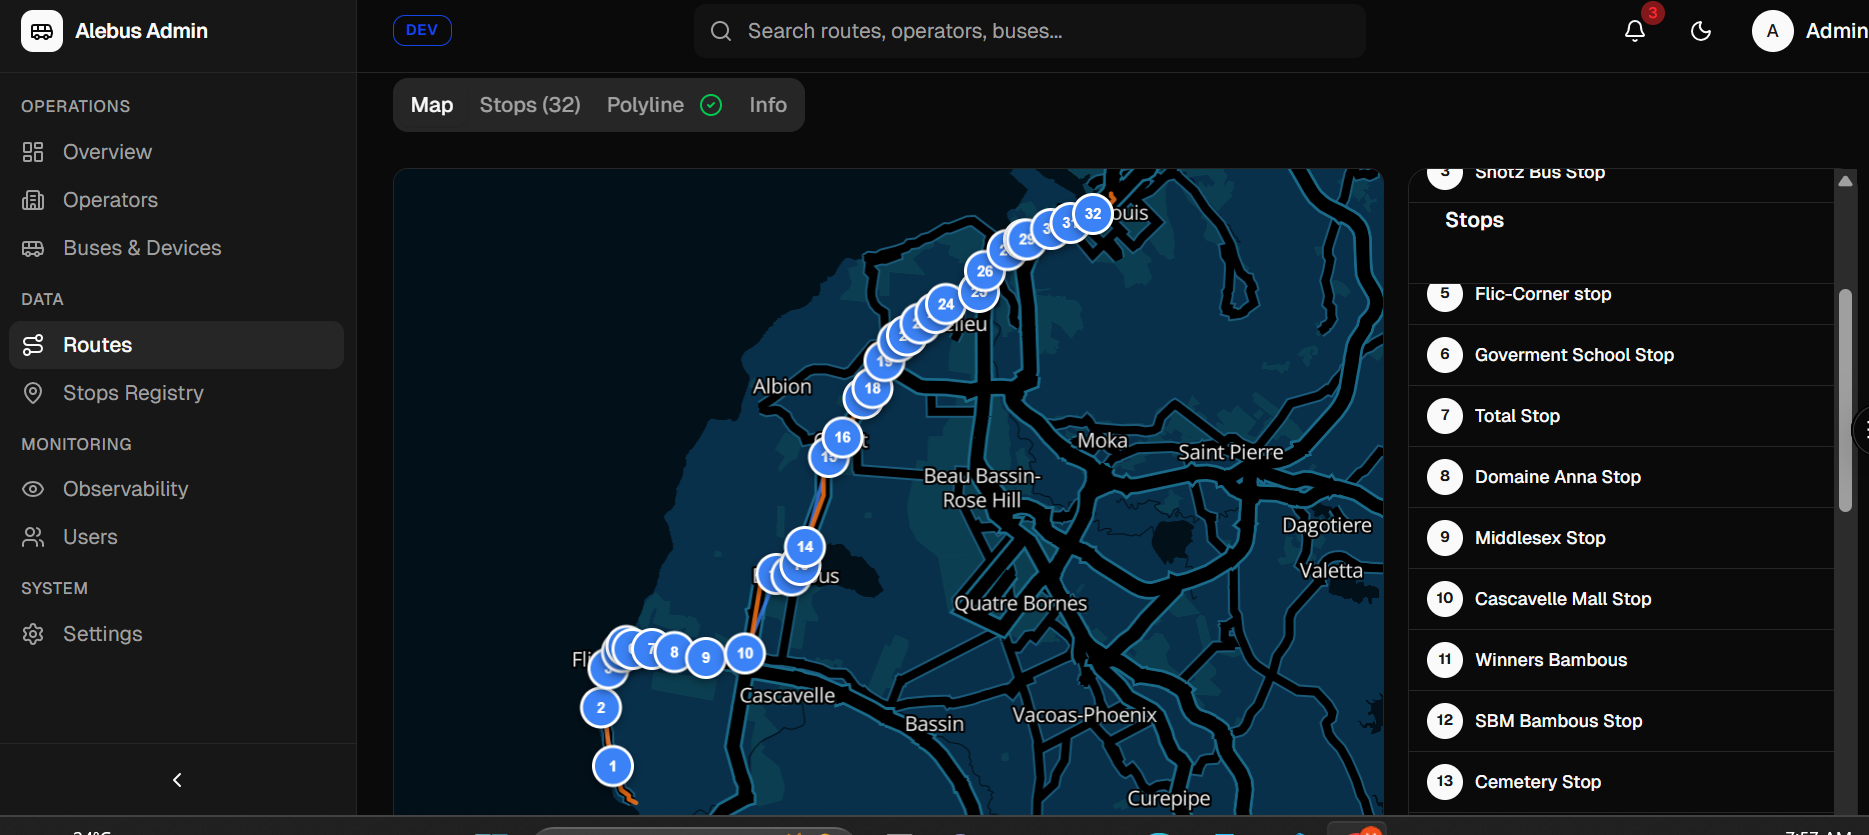Open Buses & Devices section

click(x=176, y=248)
